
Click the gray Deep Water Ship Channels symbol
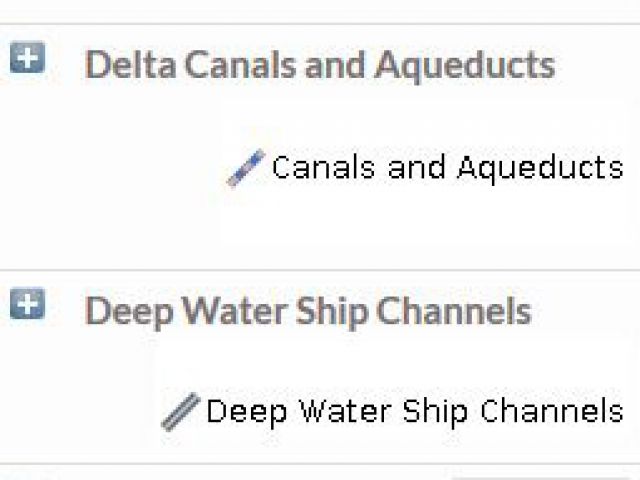click(x=180, y=412)
